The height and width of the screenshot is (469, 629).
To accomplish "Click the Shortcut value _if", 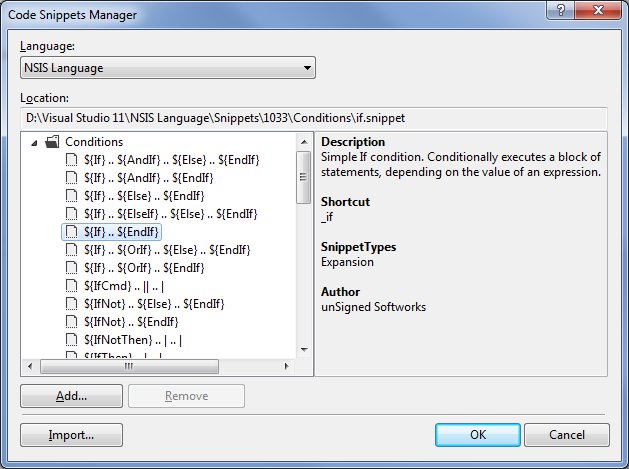I will click(x=327, y=217).
